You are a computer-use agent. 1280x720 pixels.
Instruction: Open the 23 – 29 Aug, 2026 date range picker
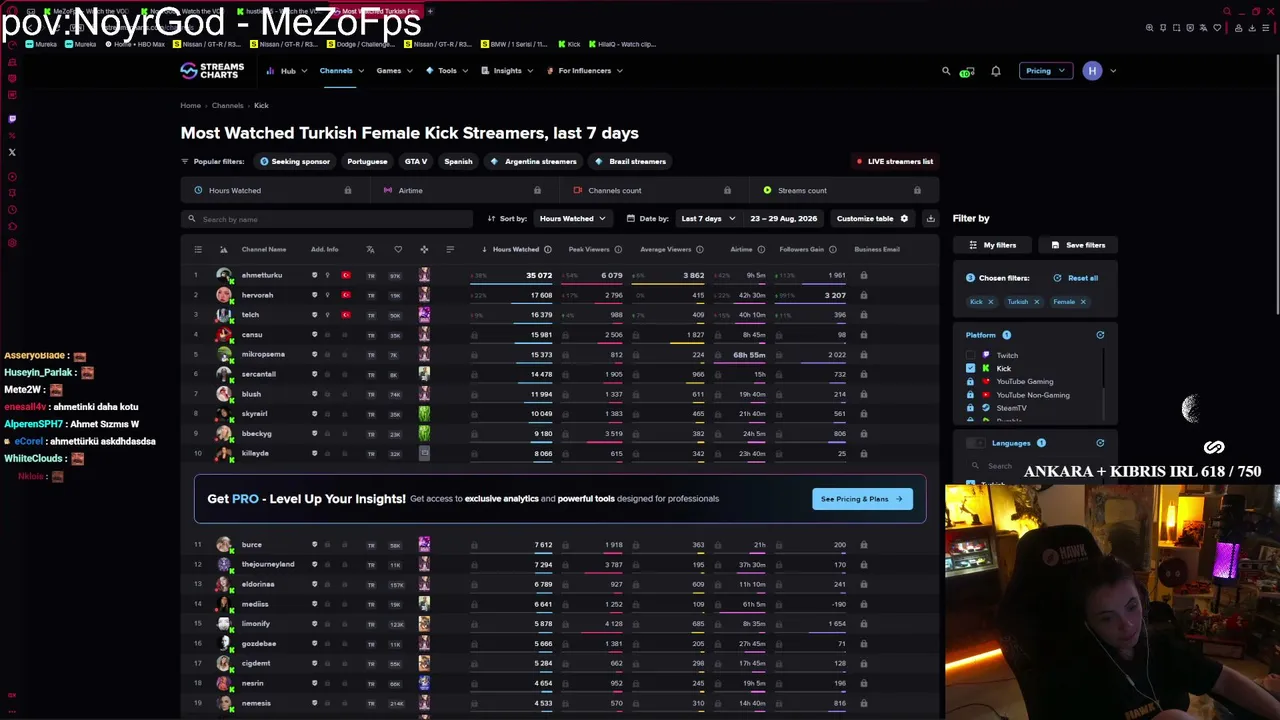tap(783, 219)
